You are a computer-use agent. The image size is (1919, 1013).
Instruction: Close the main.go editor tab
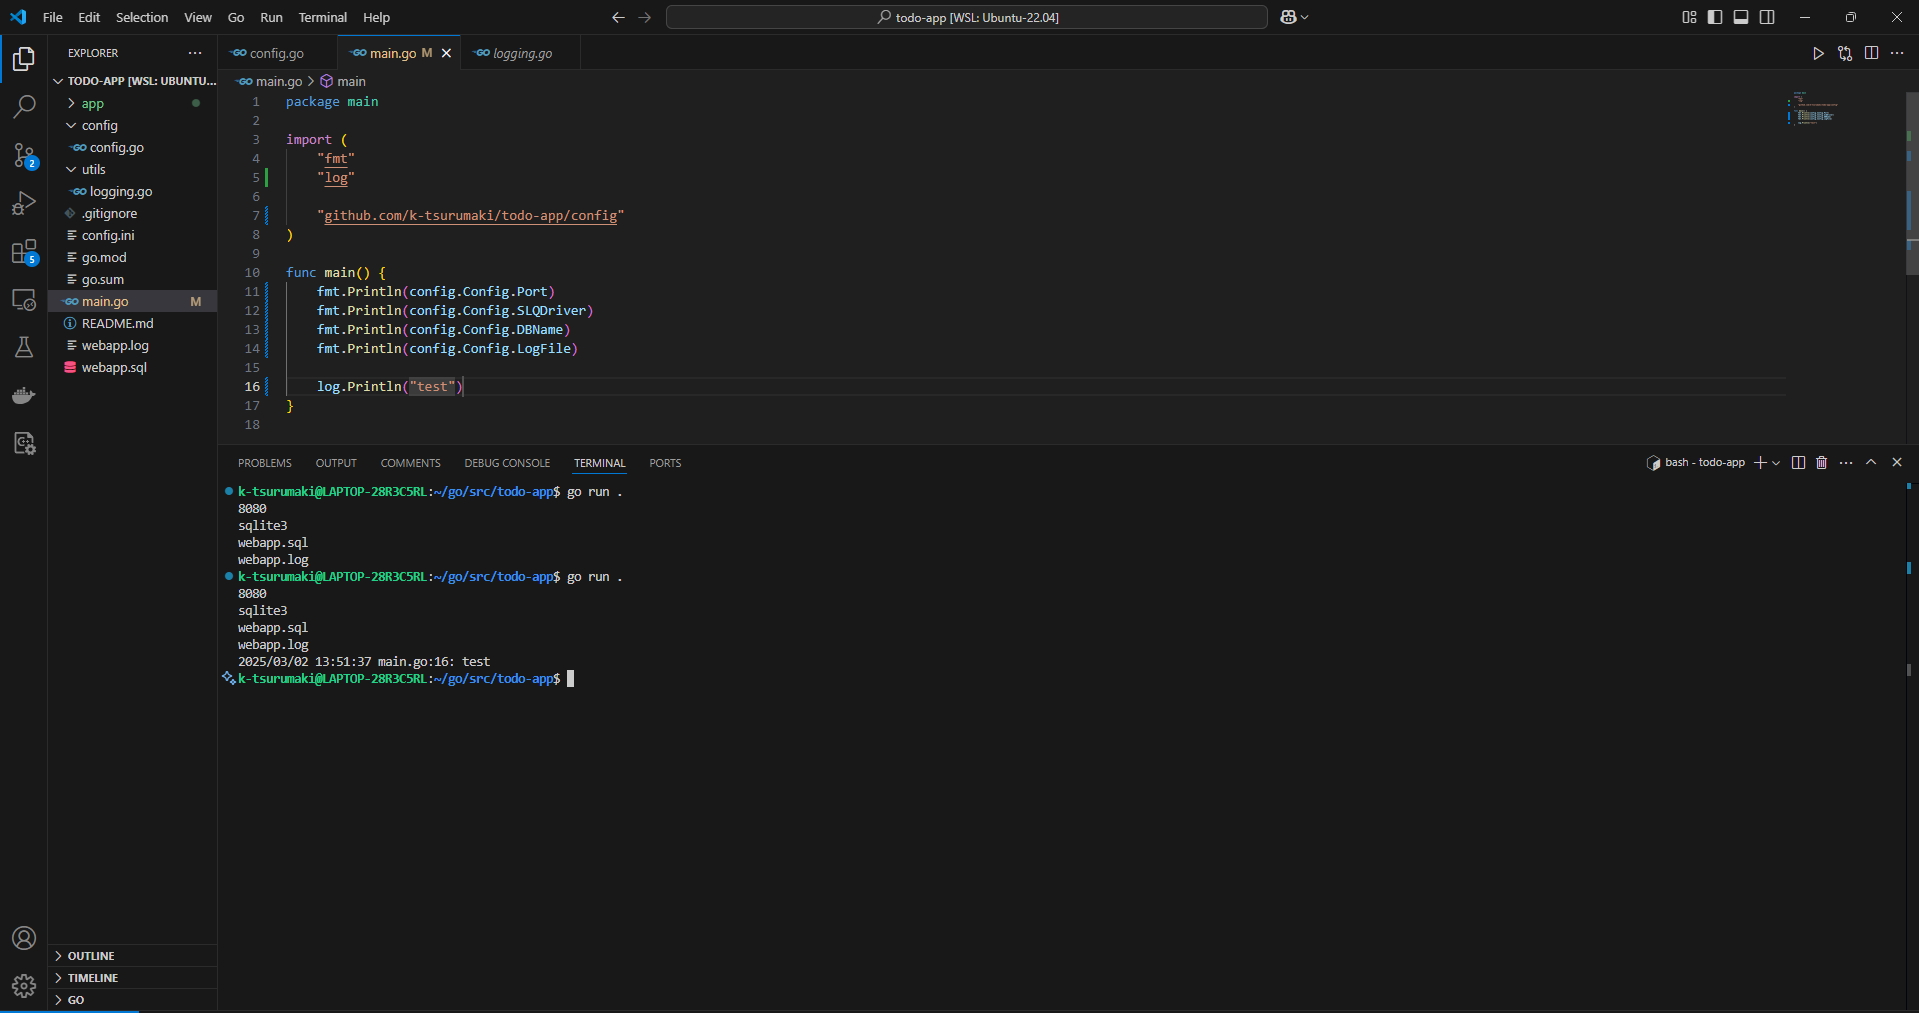446,54
